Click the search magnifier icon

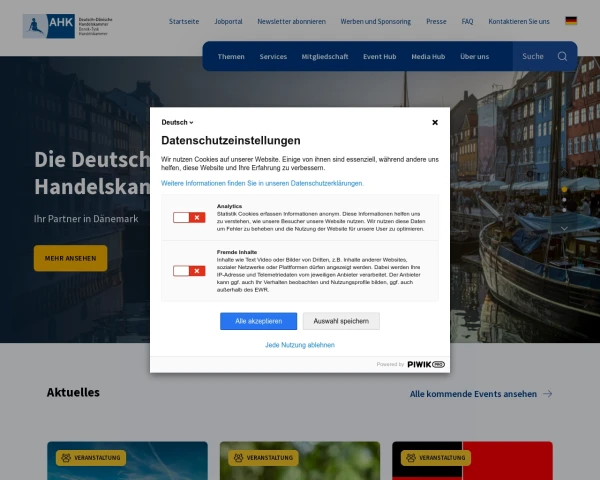click(x=562, y=57)
